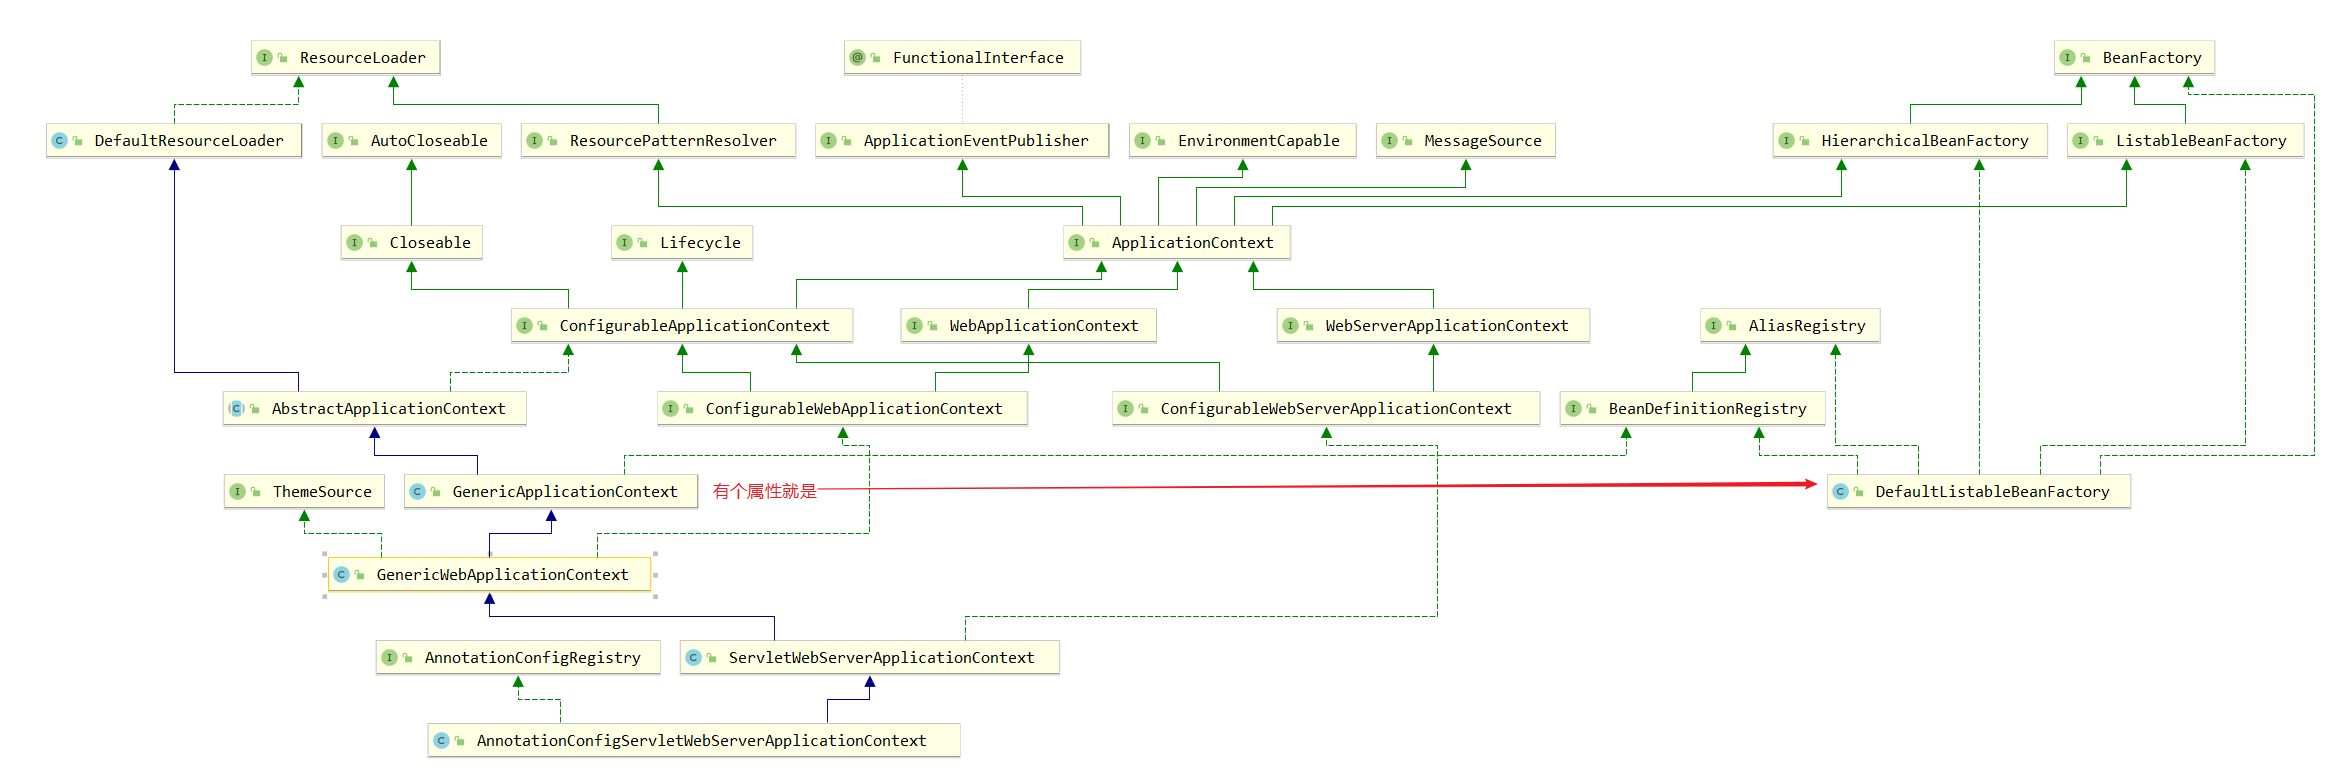Click the ResourcePatternResolver node
The width and height of the screenshot is (2335, 767).
click(658, 141)
